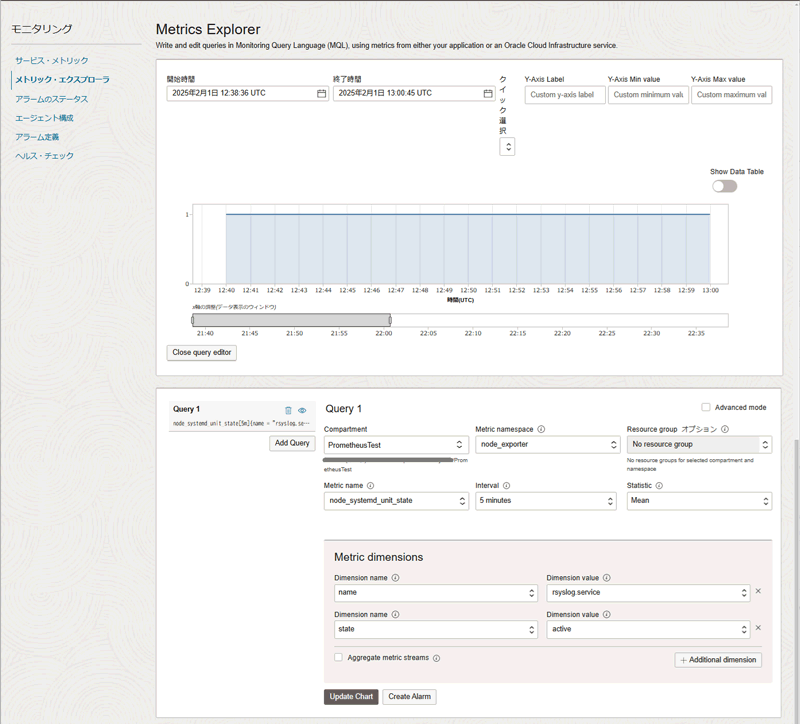The height and width of the screenshot is (724, 800).
Task: Remove the state active dimension row
Action: click(x=758, y=628)
